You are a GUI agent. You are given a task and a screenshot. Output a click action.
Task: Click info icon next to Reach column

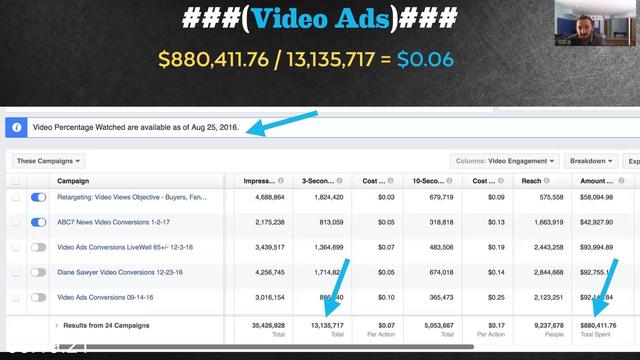(x=547, y=180)
